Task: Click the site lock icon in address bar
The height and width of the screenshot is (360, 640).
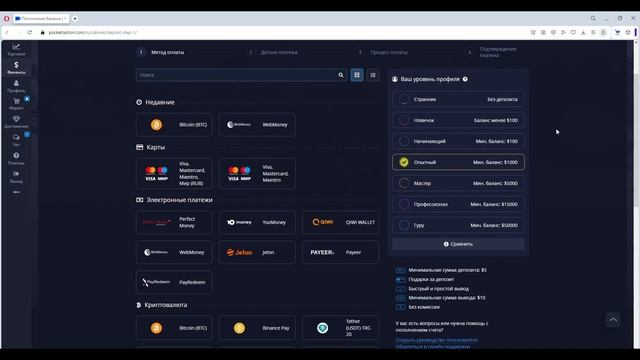Action: 42,32
